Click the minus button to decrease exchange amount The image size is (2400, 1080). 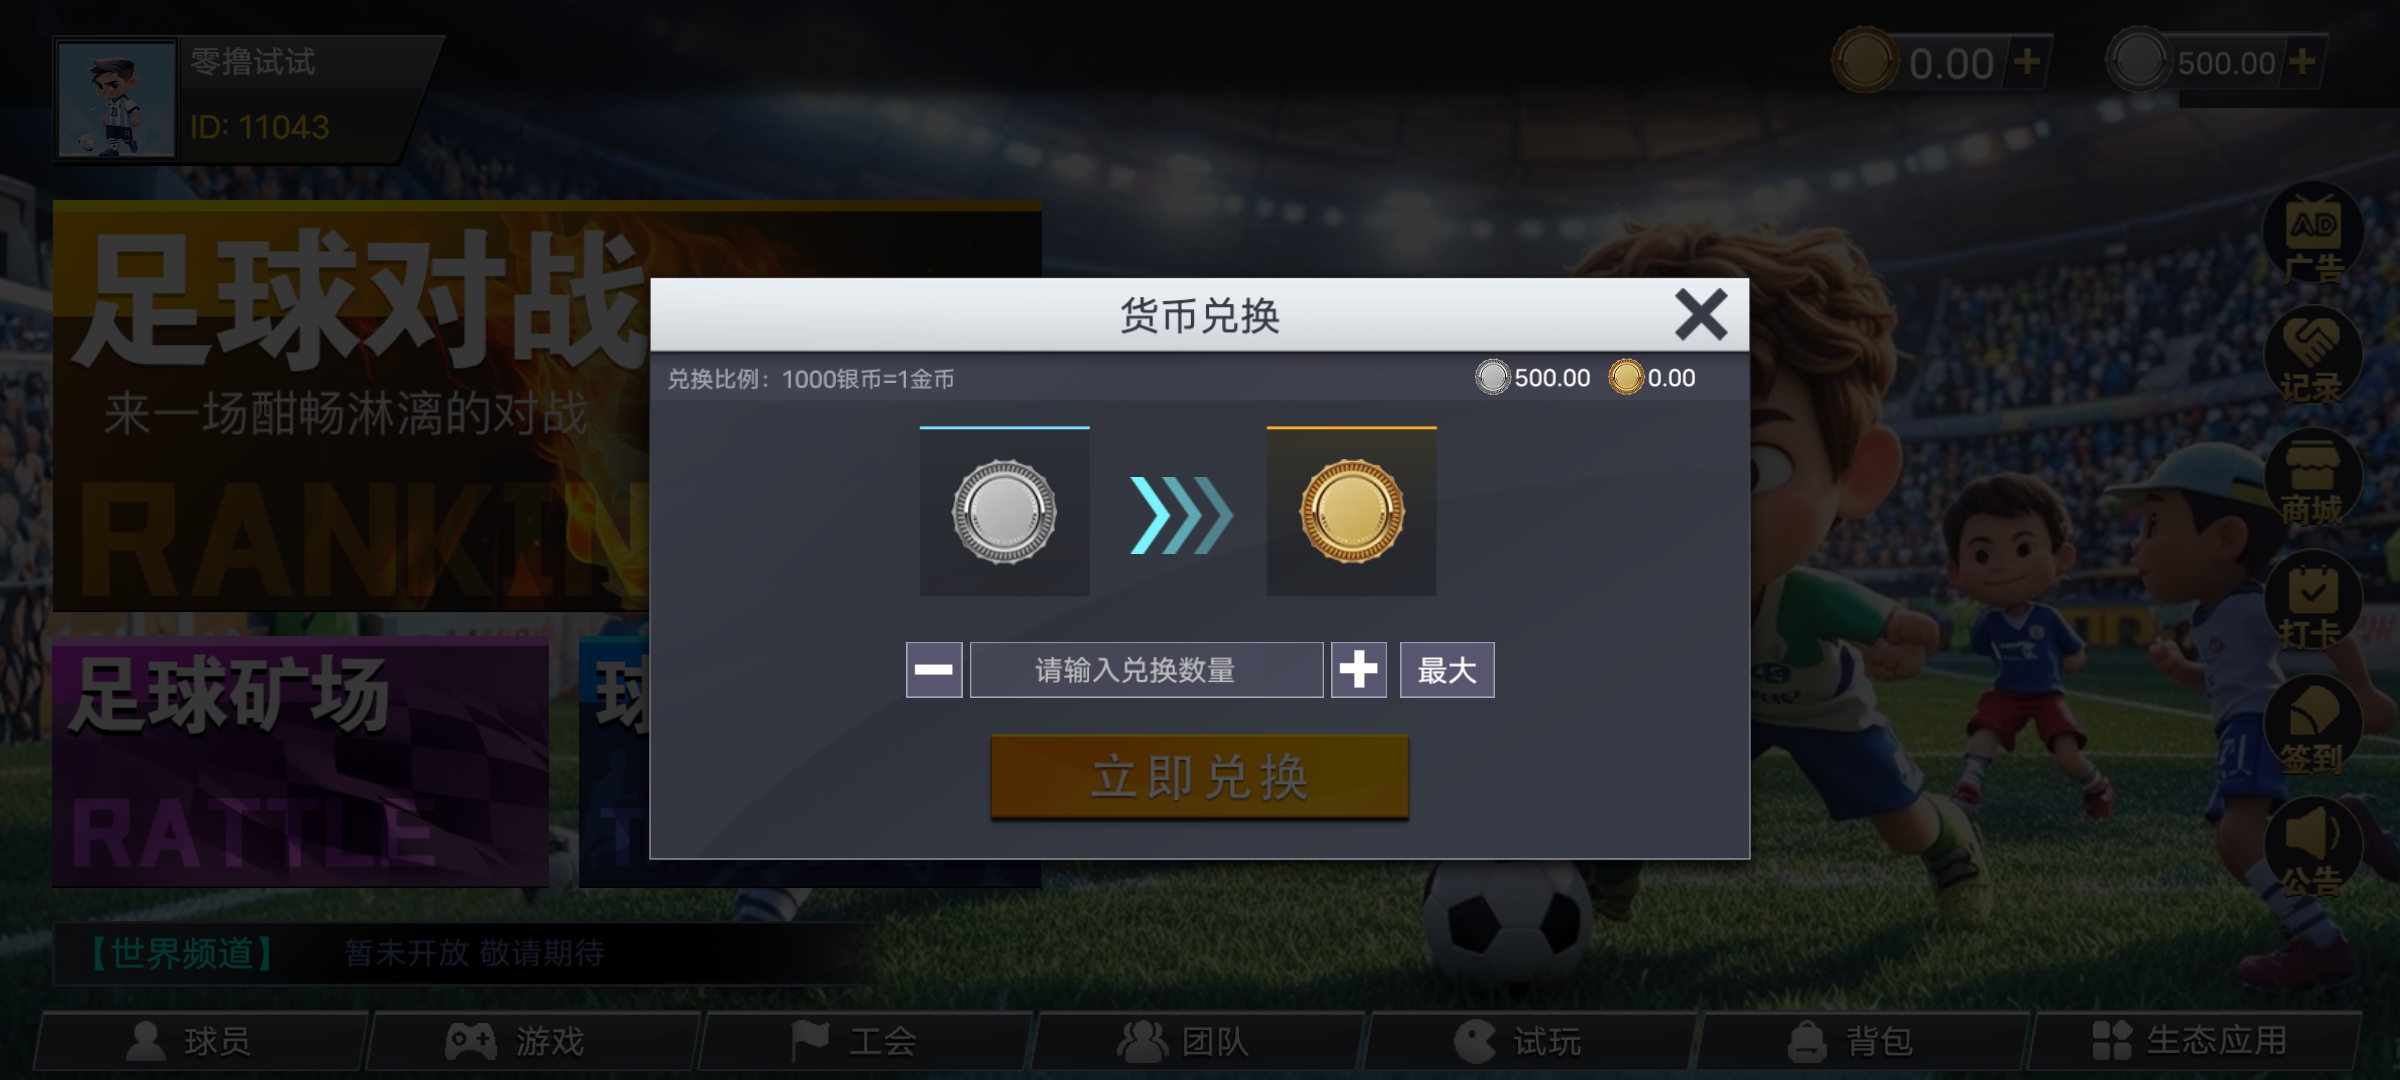[x=934, y=670]
